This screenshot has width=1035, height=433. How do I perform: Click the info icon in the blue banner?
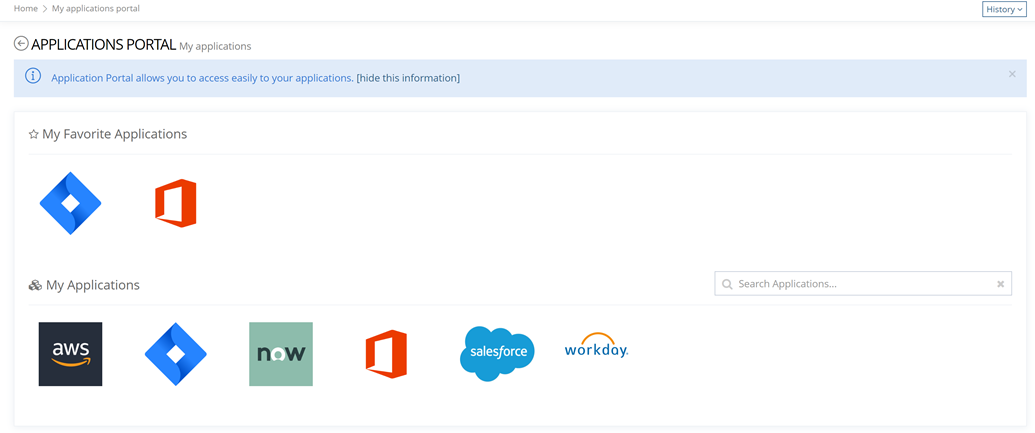coord(33,77)
